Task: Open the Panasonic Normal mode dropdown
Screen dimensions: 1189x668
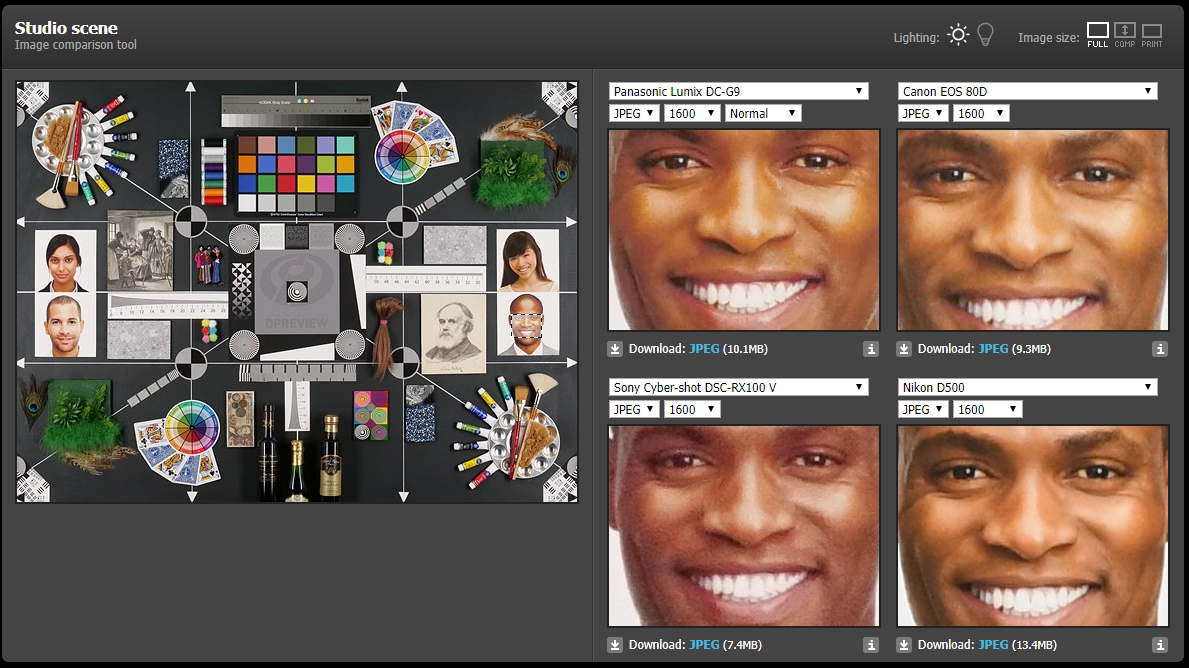Action: 763,113
